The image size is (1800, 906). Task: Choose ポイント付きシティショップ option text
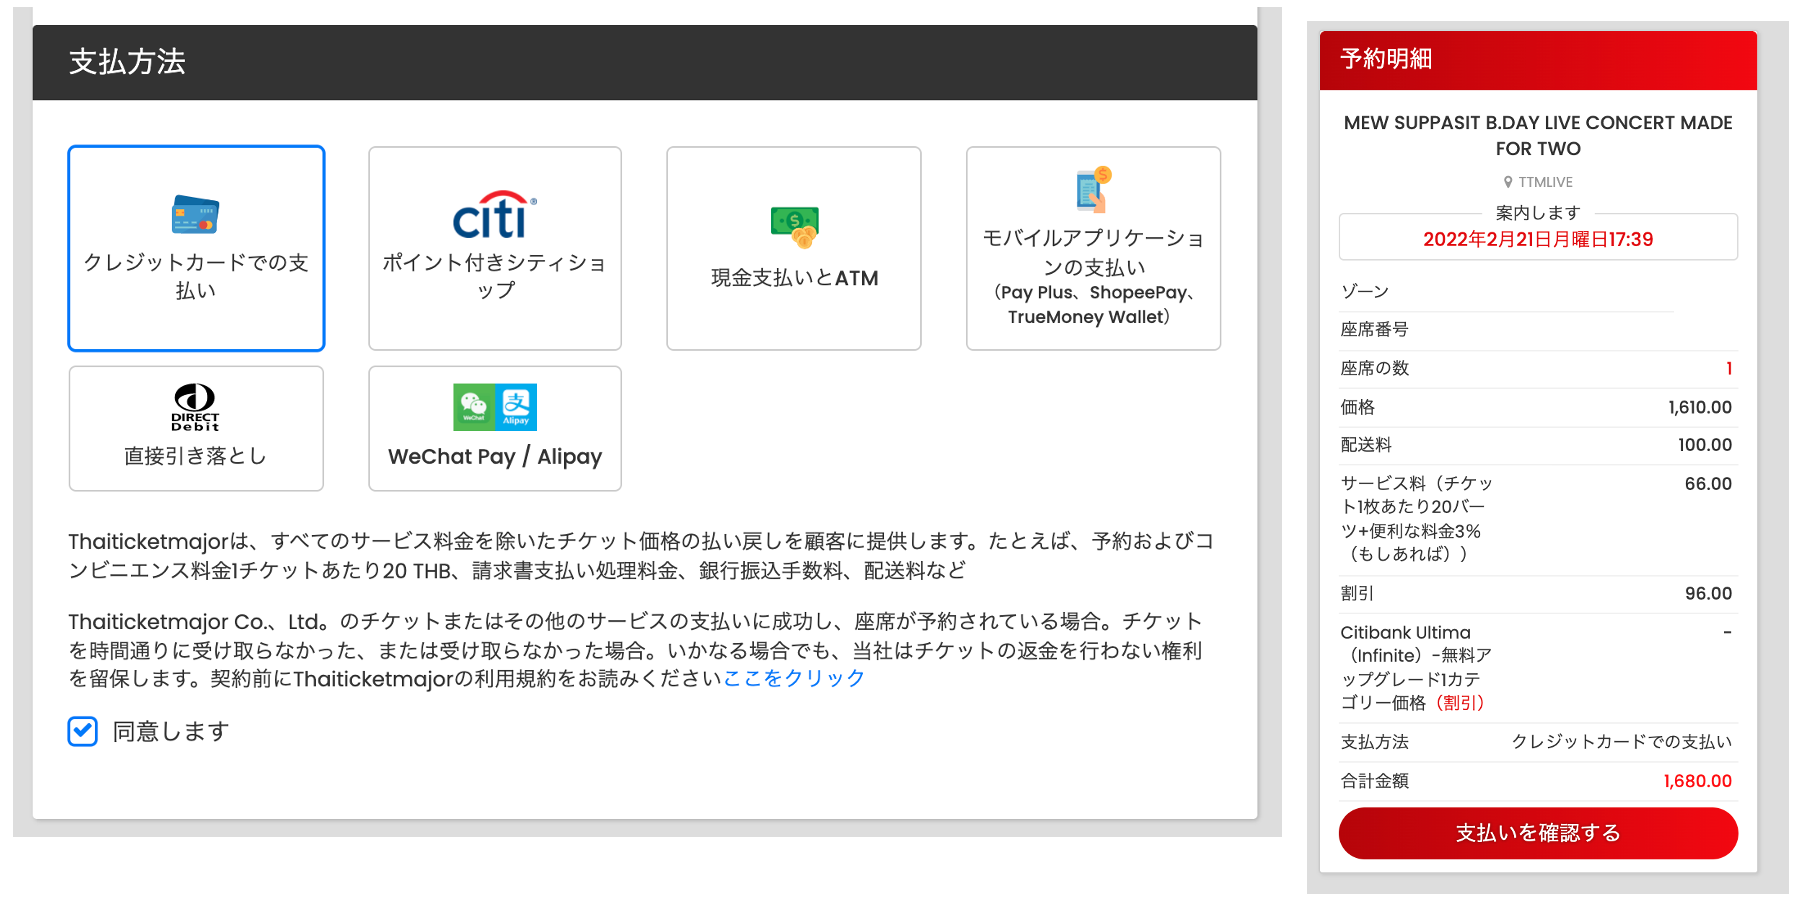coord(495,276)
